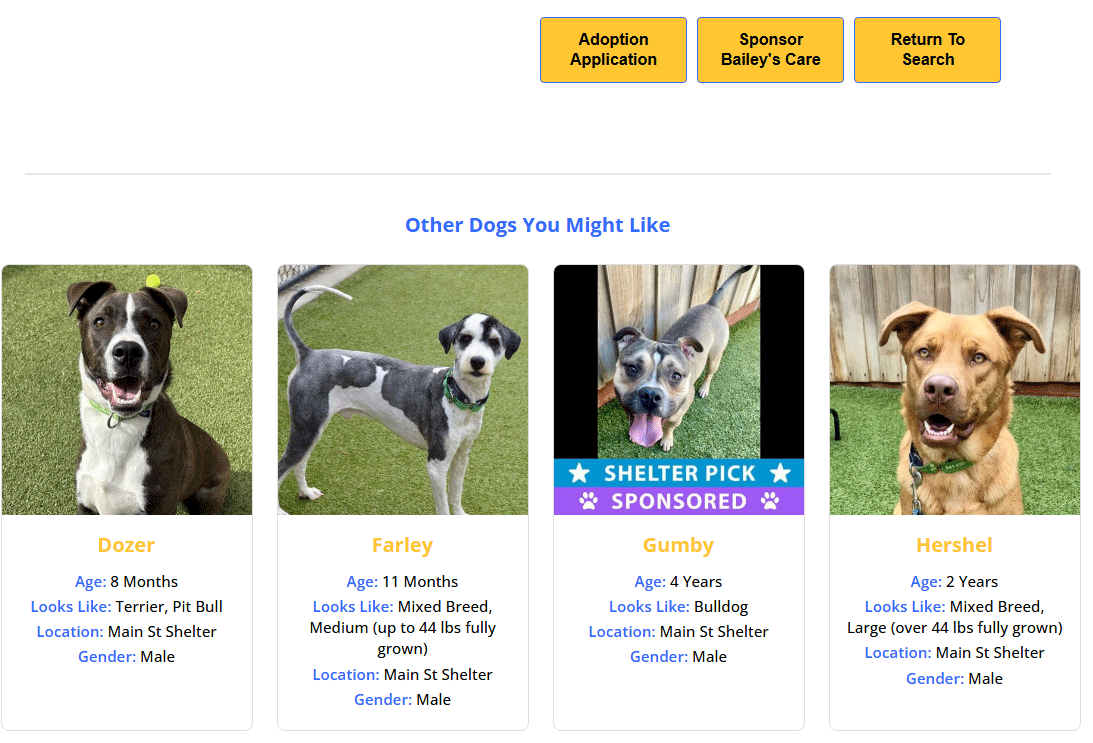Viewport: 1093px width, 743px height.
Task: Open Dozer's photo
Action: pos(127,389)
